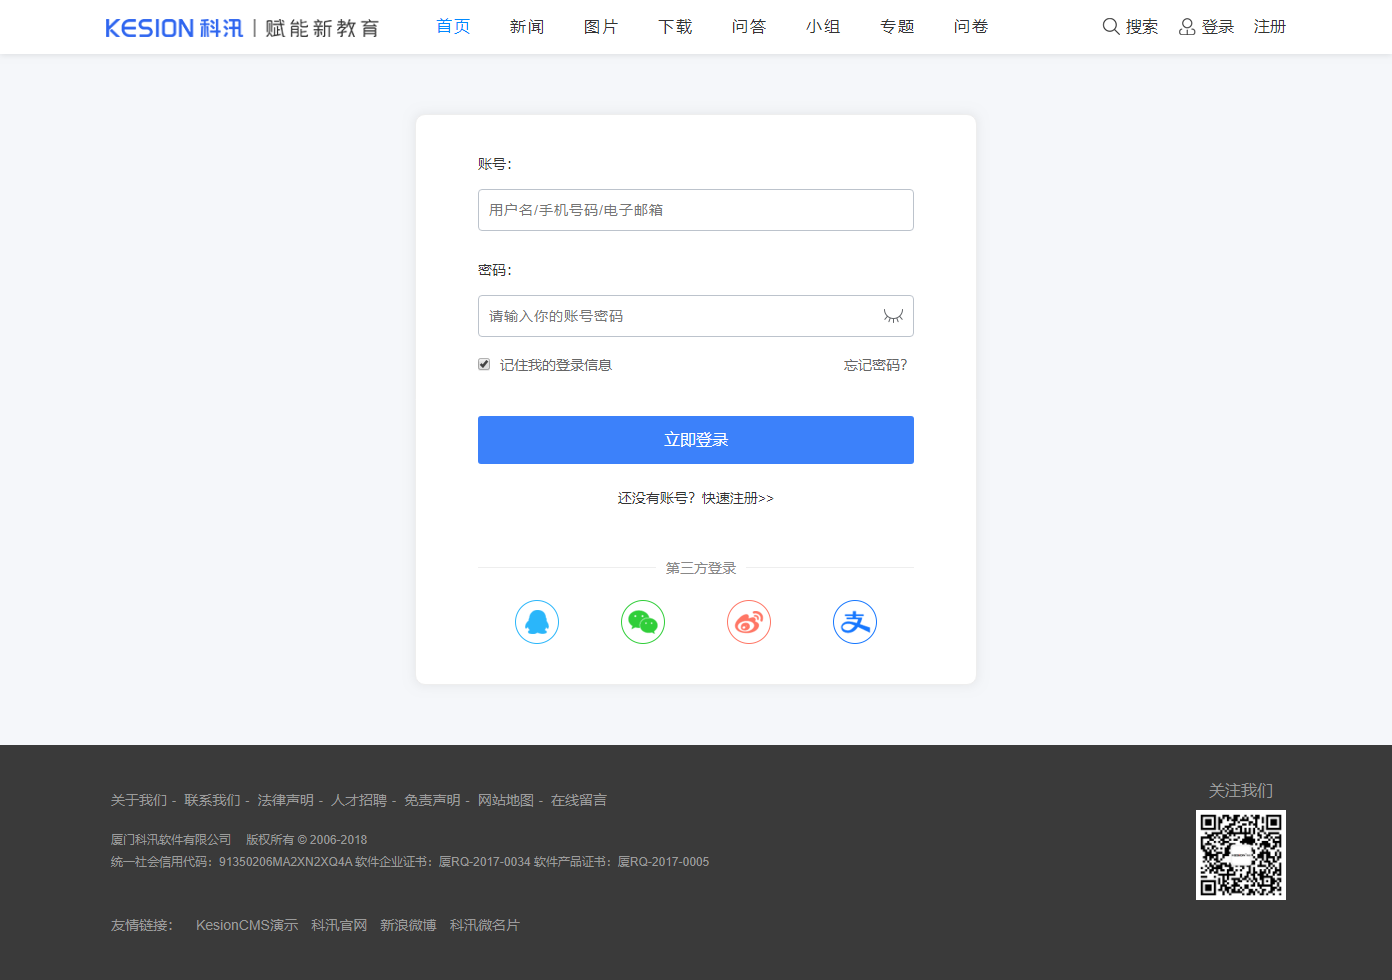Select the Weibo third-party login icon
Viewport: 1392px width, 980px height.
749,621
